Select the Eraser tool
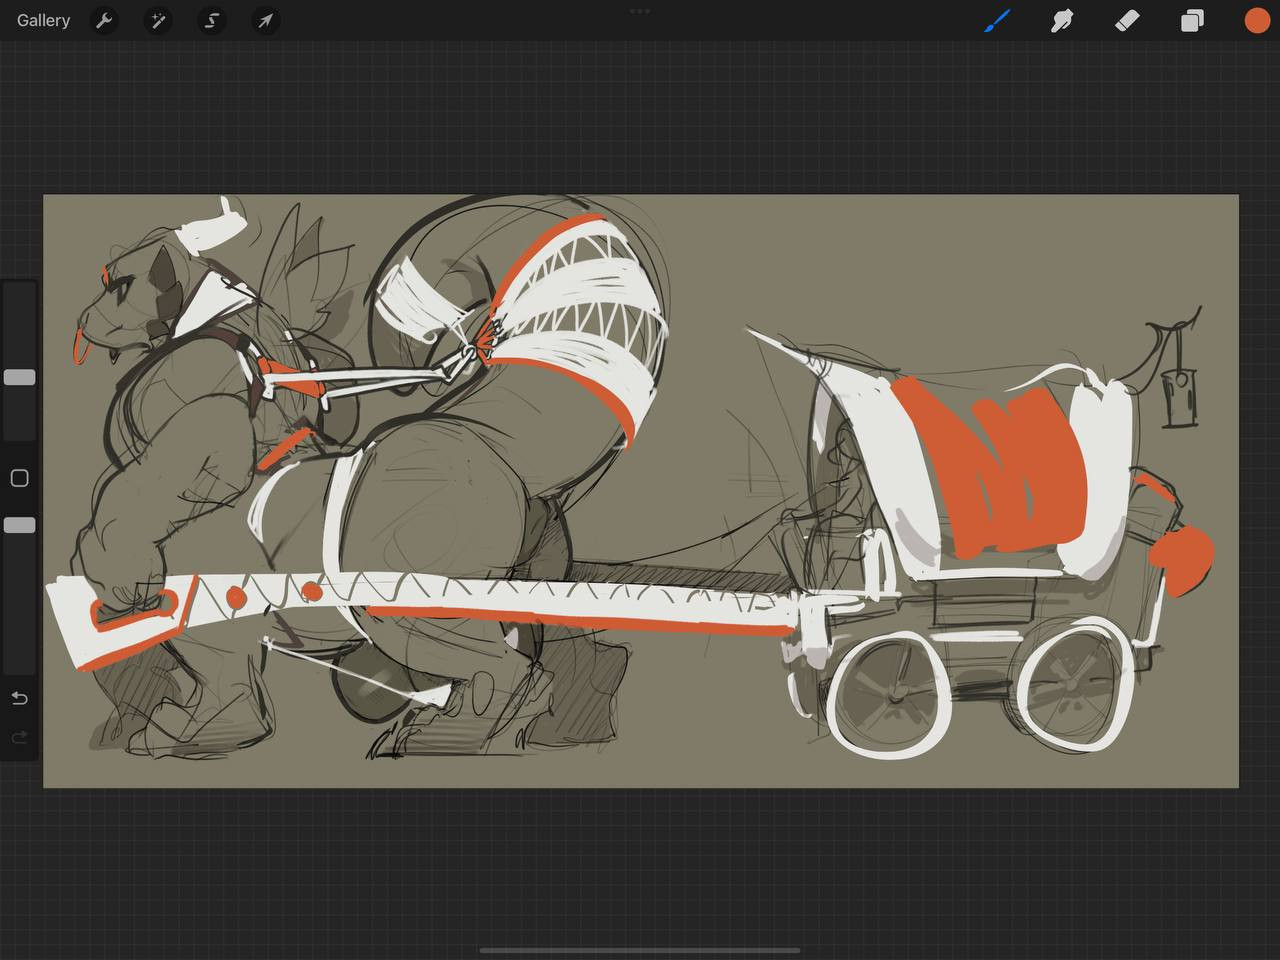 pos(1127,20)
